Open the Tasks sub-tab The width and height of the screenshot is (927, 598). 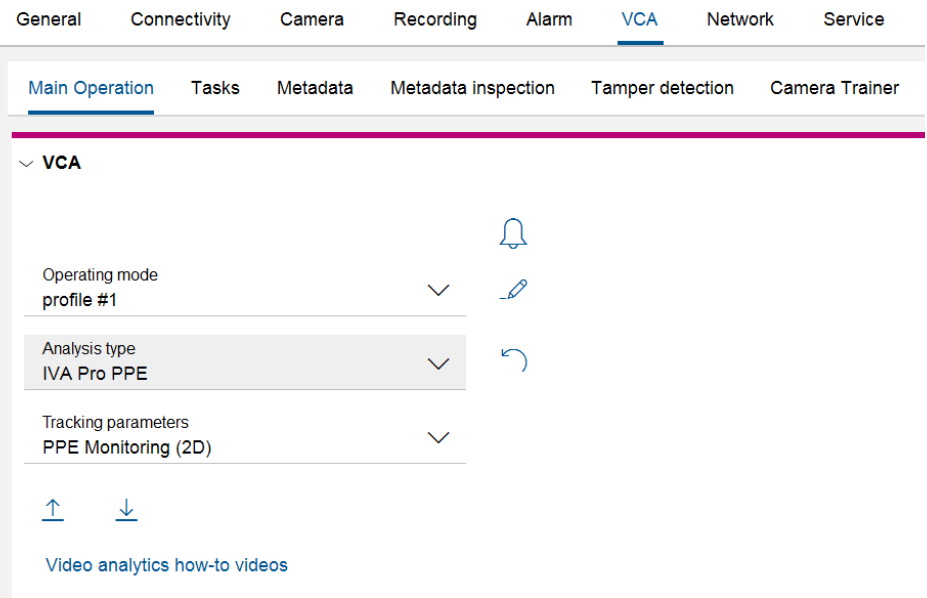tap(215, 88)
